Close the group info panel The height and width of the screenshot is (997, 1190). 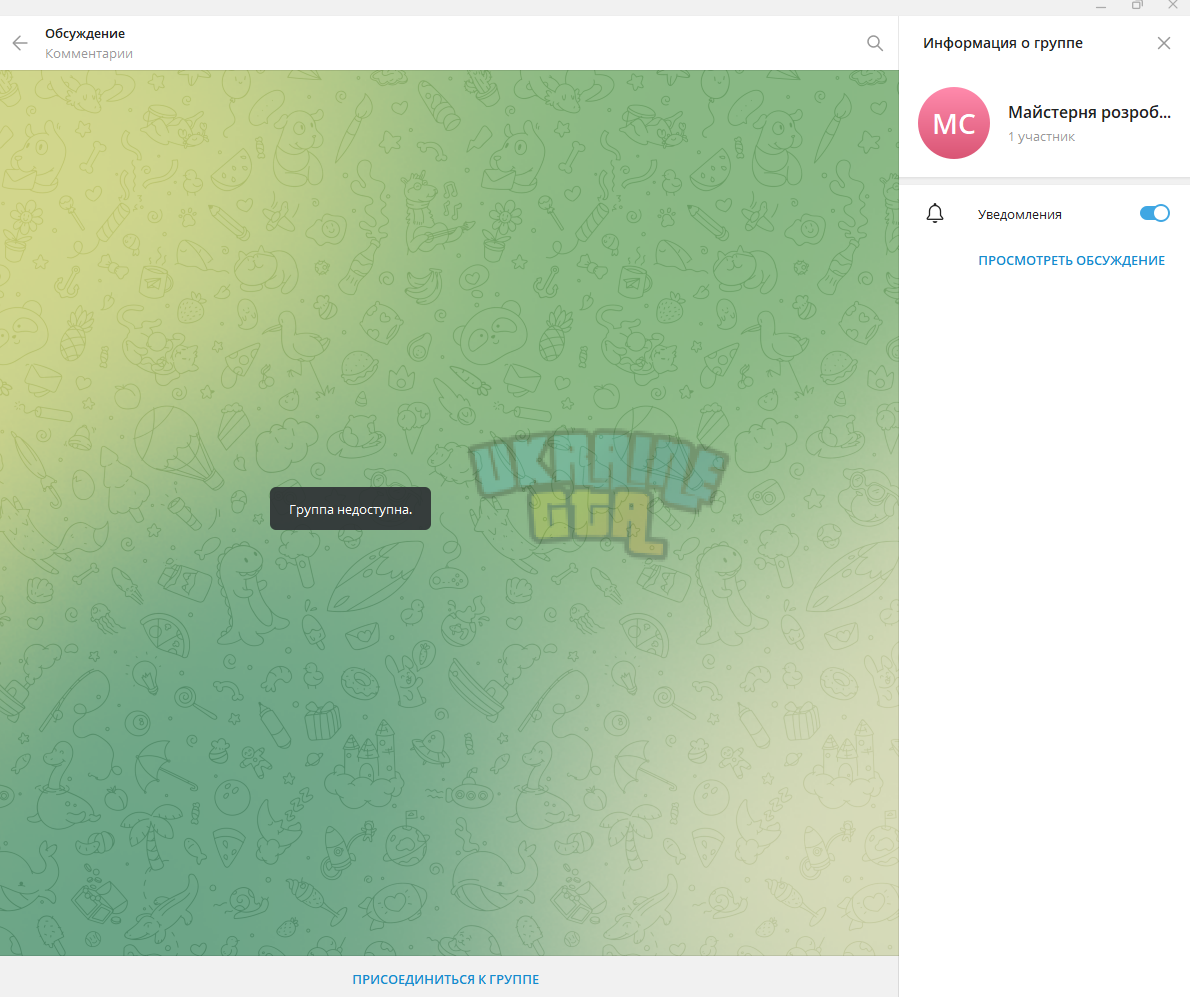[x=1163, y=43]
